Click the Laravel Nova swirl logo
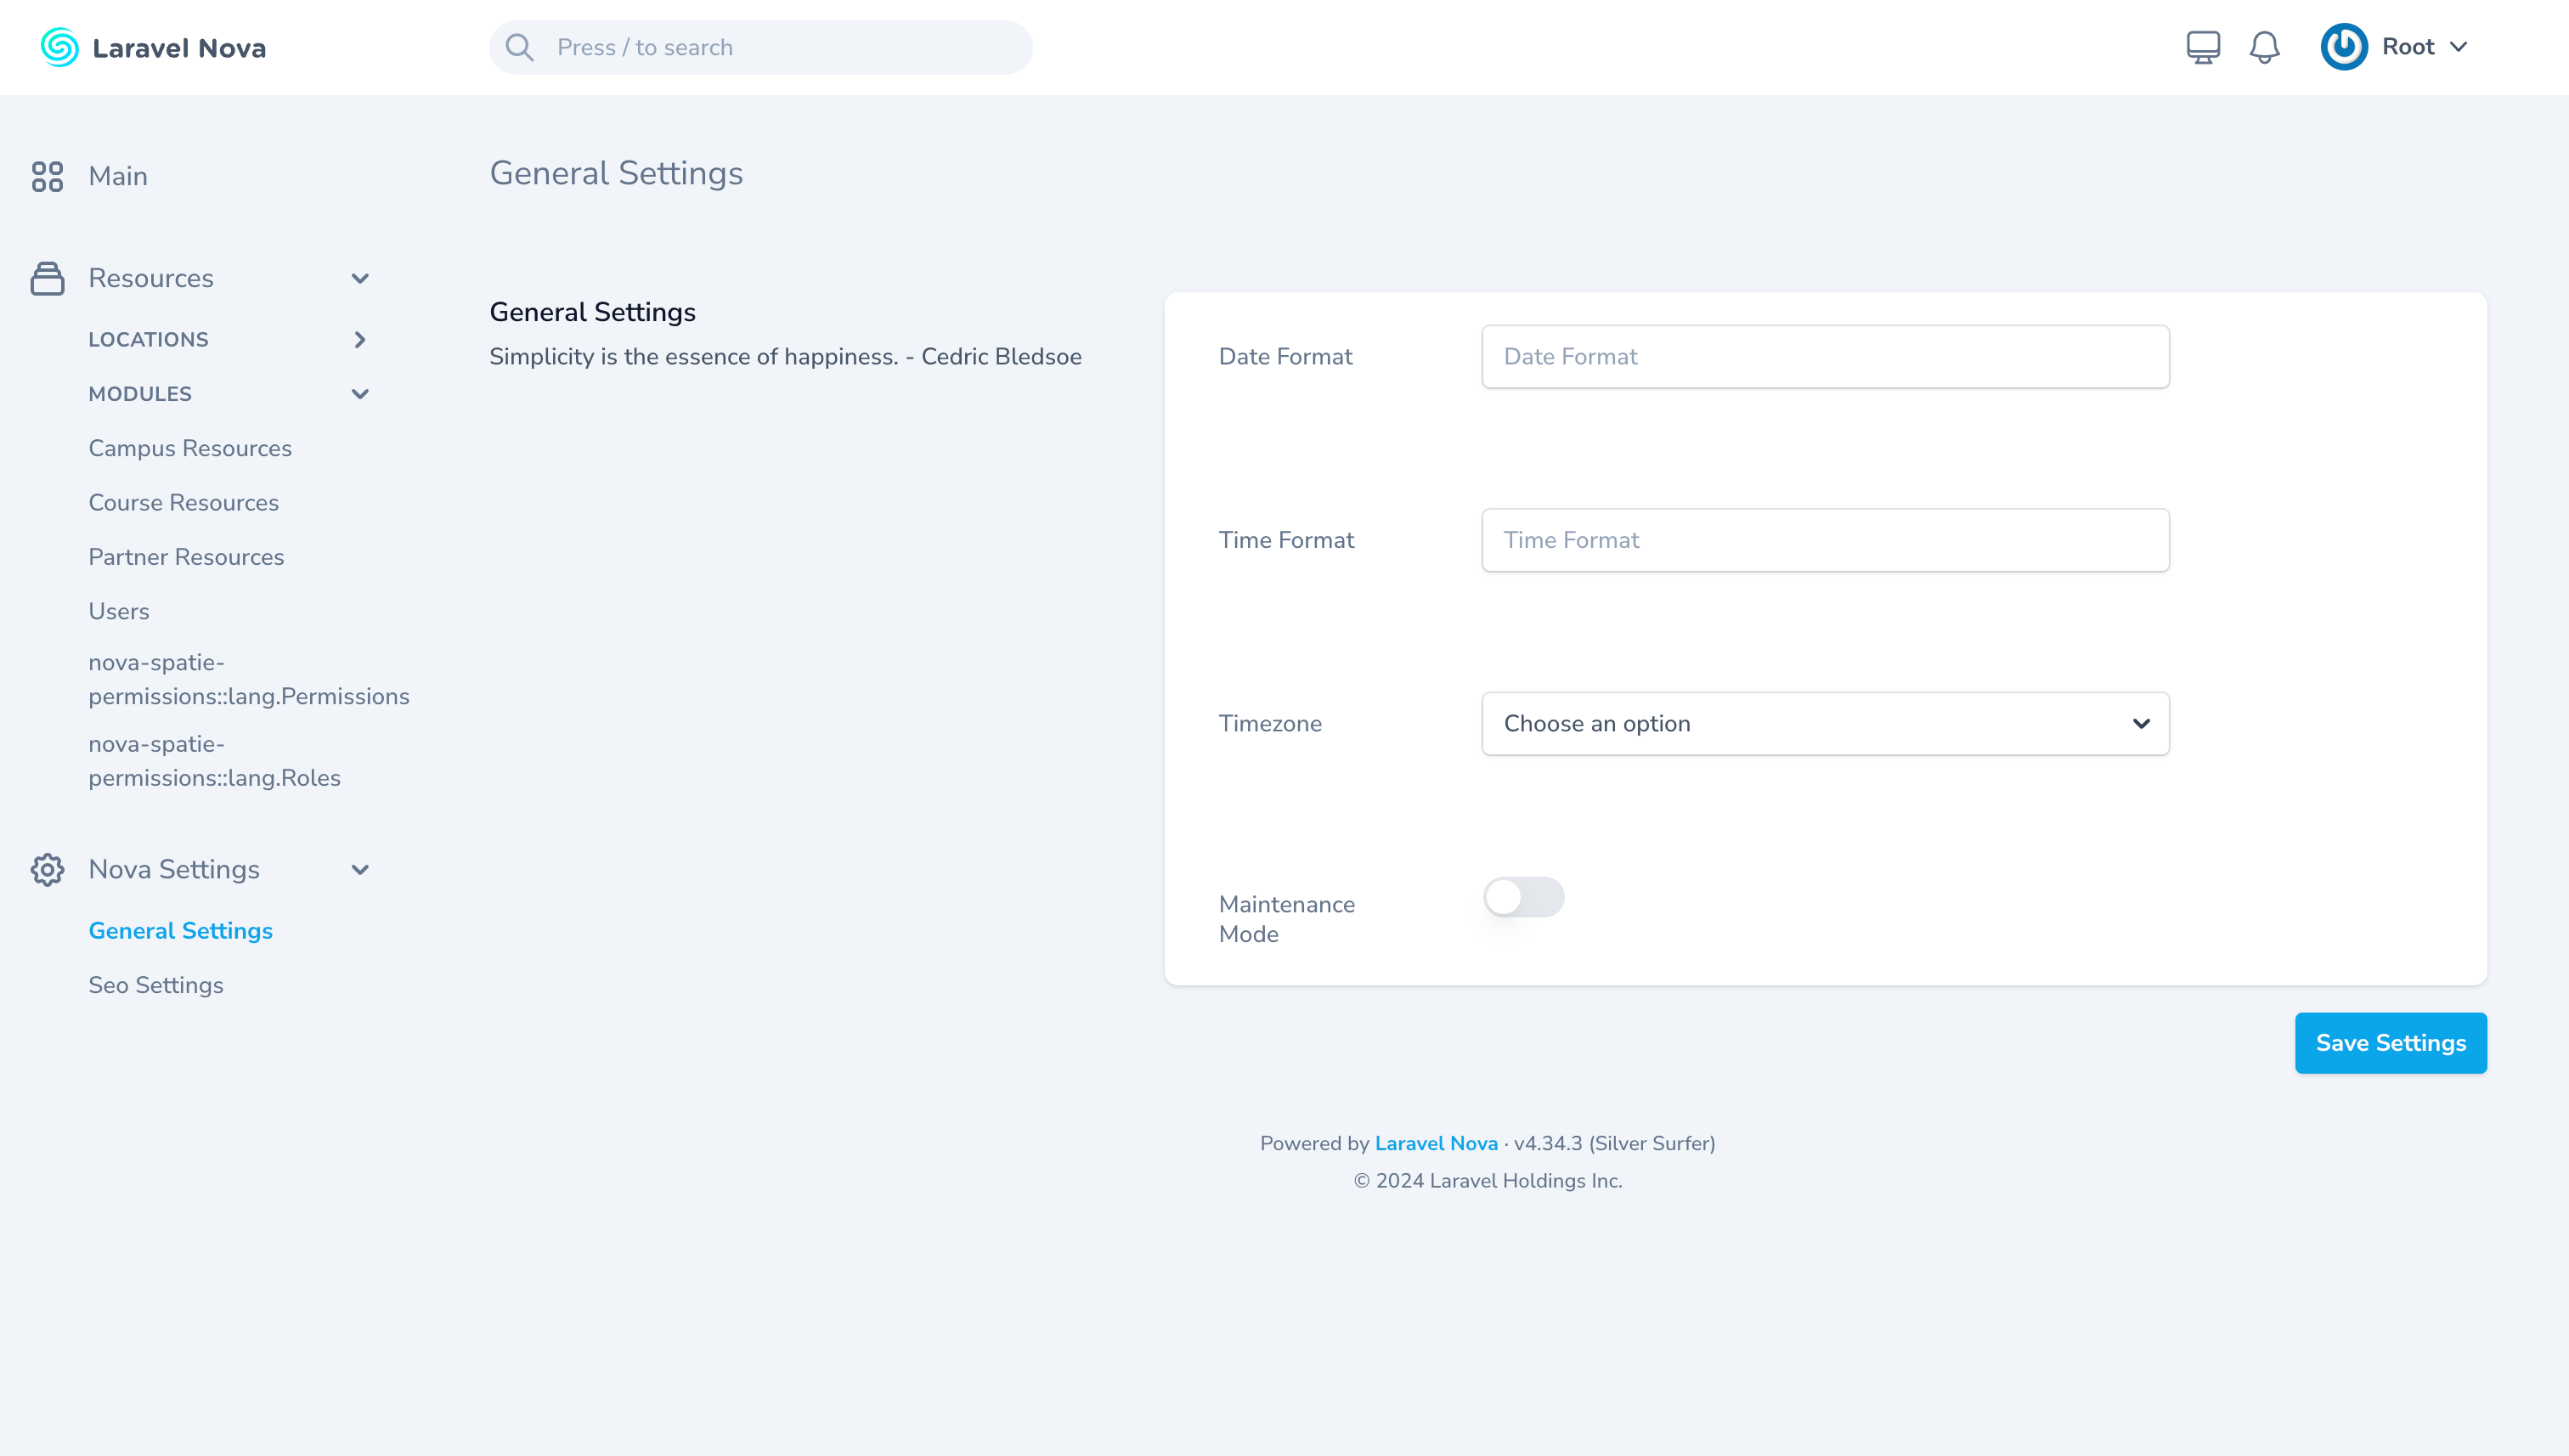The image size is (2569, 1456). (x=59, y=48)
